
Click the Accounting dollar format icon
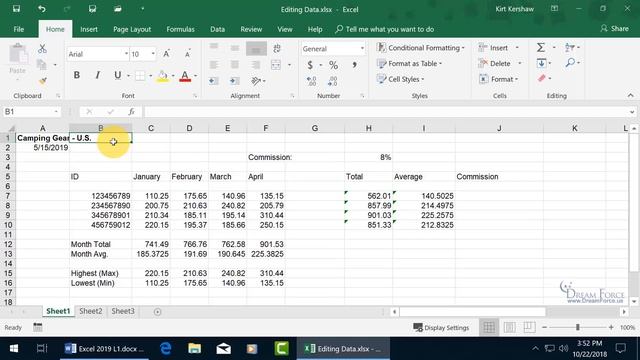(x=310, y=65)
